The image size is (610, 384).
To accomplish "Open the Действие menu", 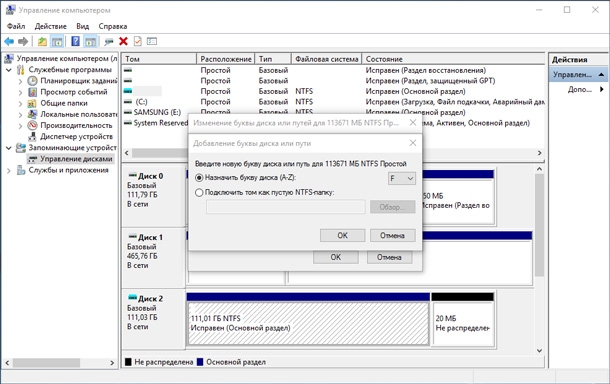I will [51, 26].
